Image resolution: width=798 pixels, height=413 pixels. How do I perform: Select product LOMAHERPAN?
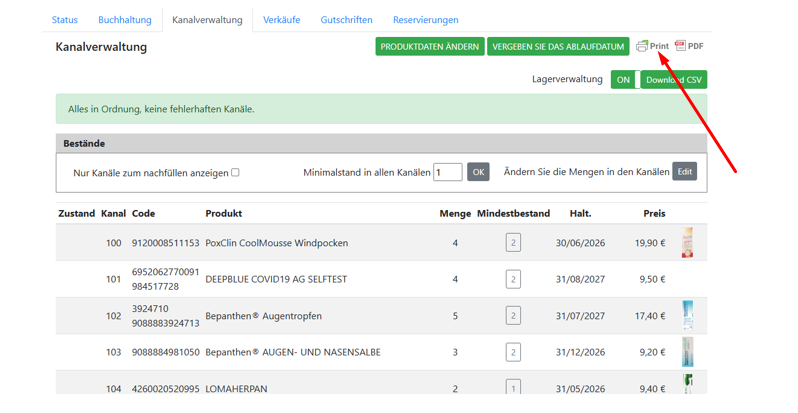point(236,389)
